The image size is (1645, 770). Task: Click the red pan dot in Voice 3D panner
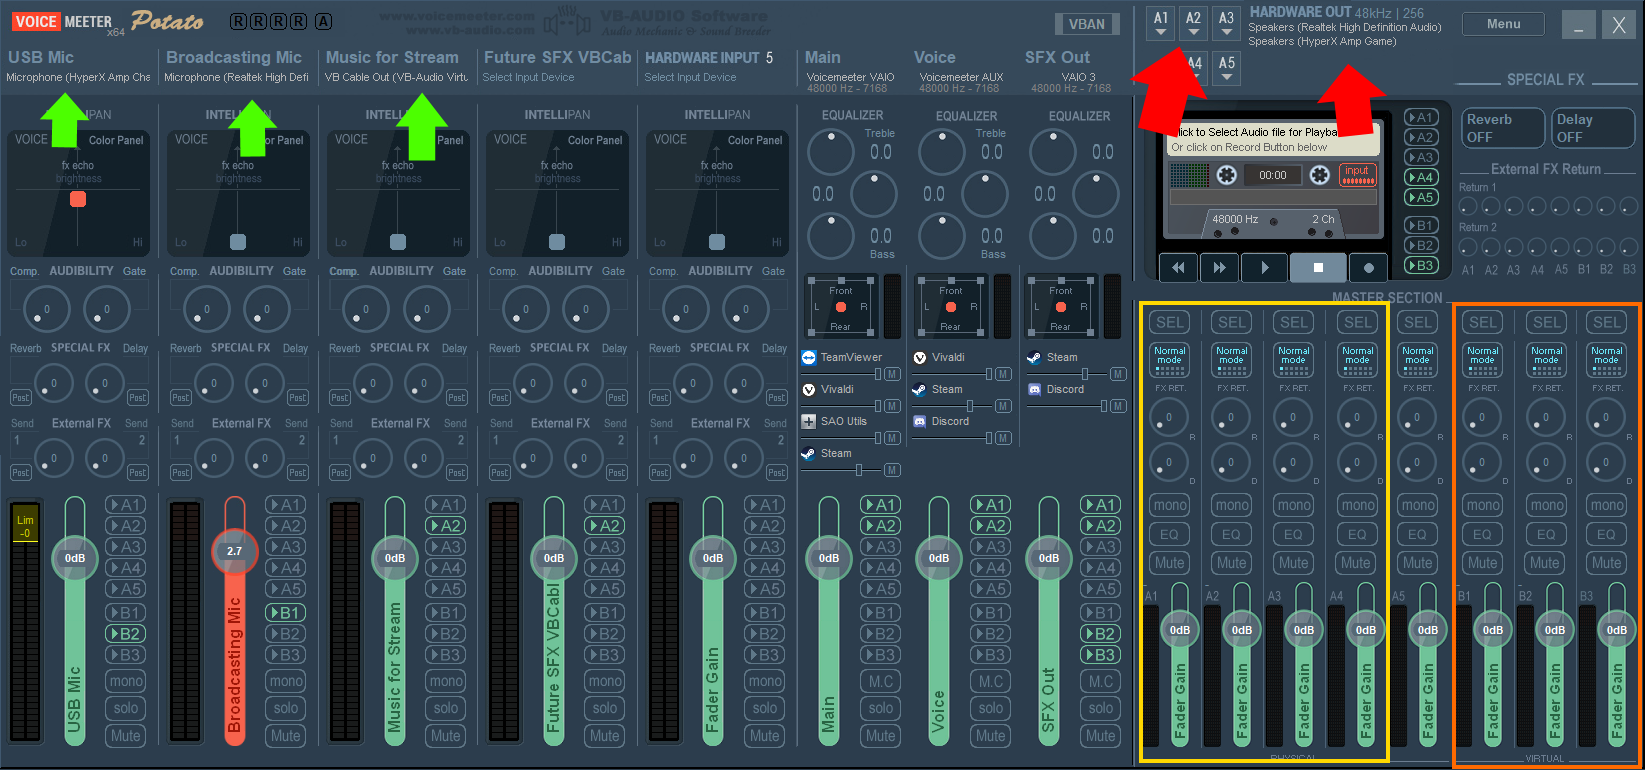[x=951, y=307]
